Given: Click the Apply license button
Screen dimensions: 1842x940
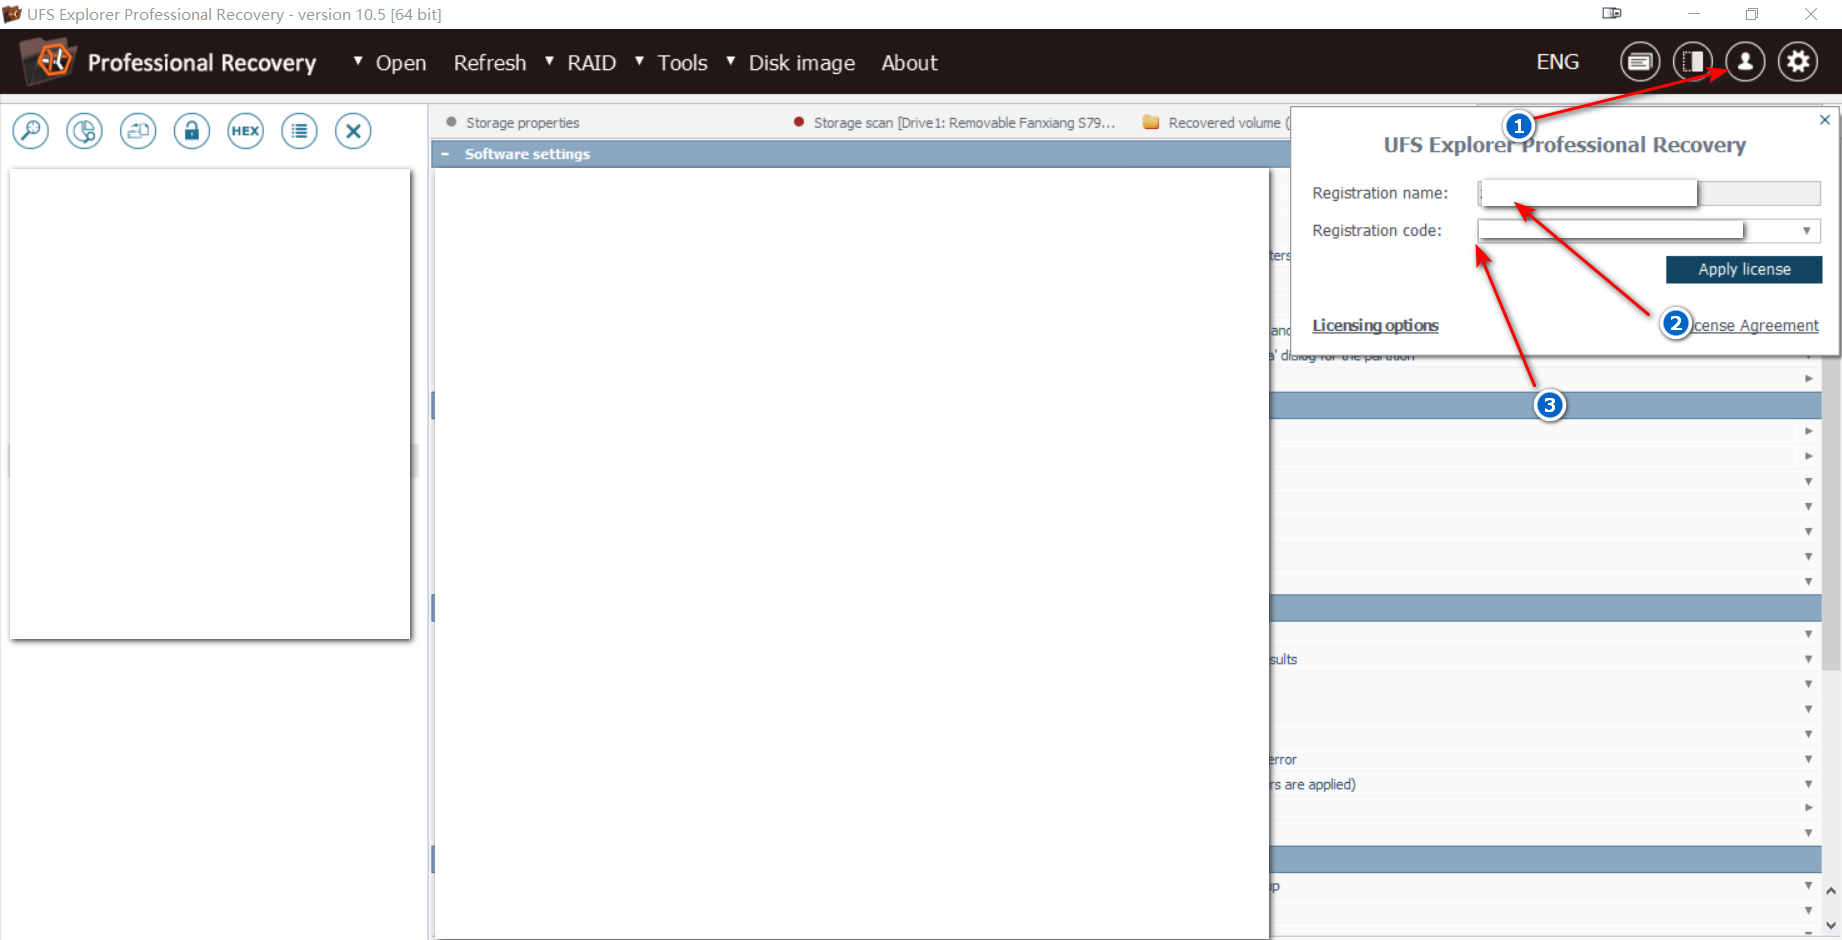Looking at the screenshot, I should (1743, 270).
